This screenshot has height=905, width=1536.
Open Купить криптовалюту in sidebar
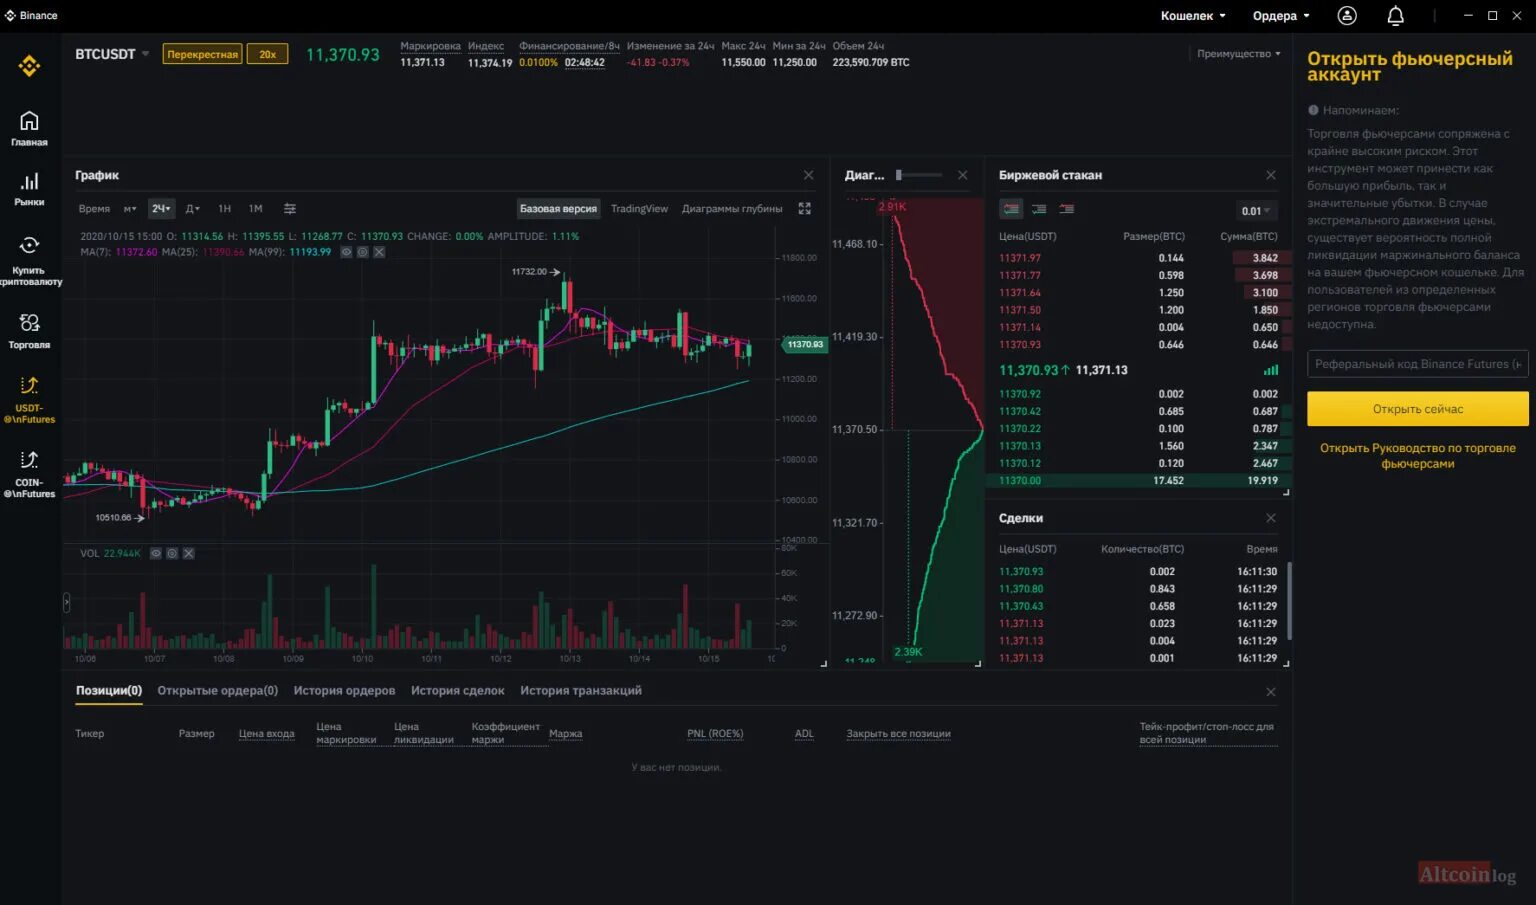click(x=29, y=260)
